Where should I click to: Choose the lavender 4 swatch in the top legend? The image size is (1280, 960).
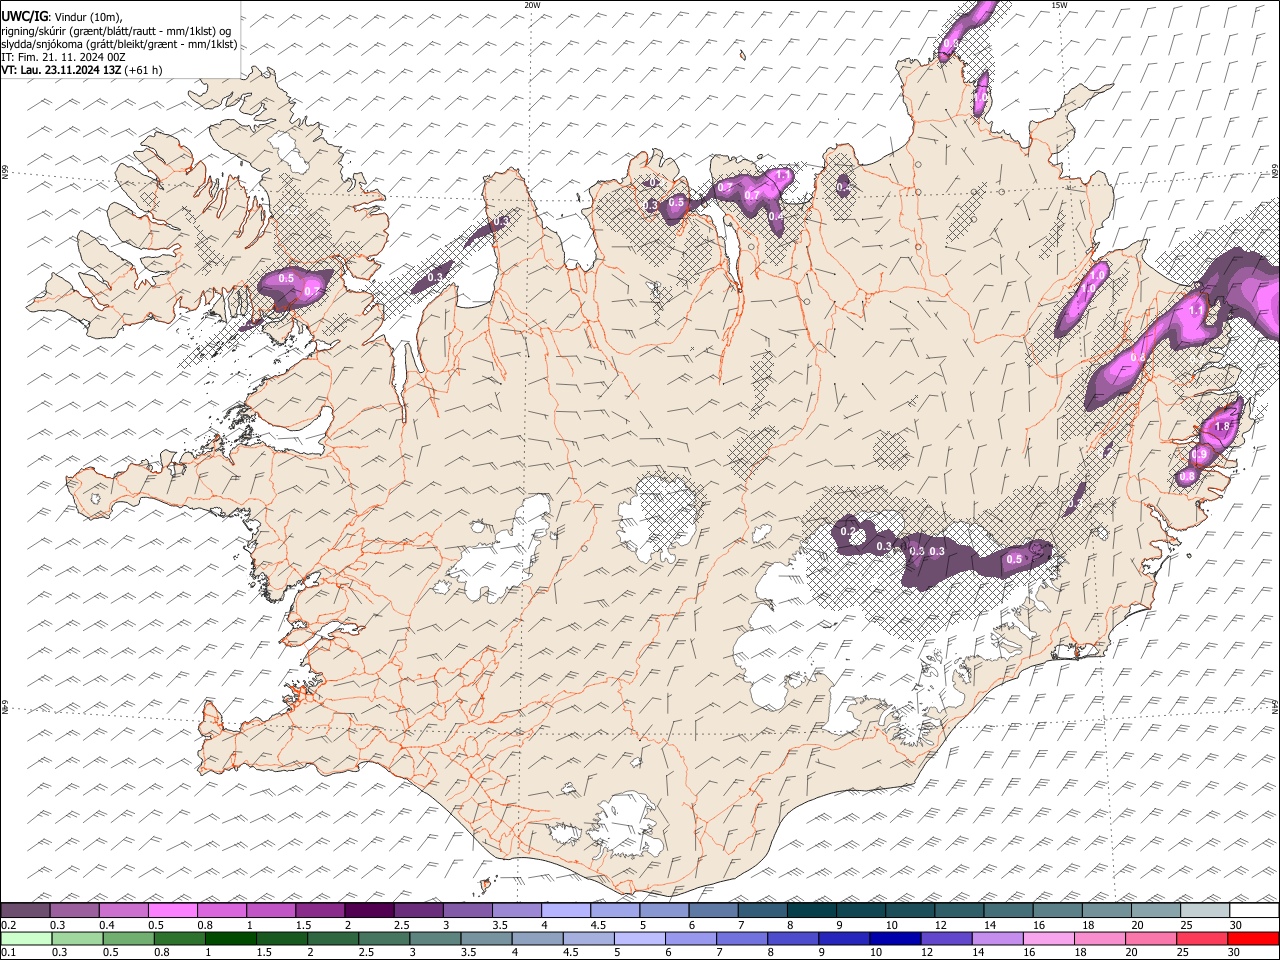click(565, 910)
